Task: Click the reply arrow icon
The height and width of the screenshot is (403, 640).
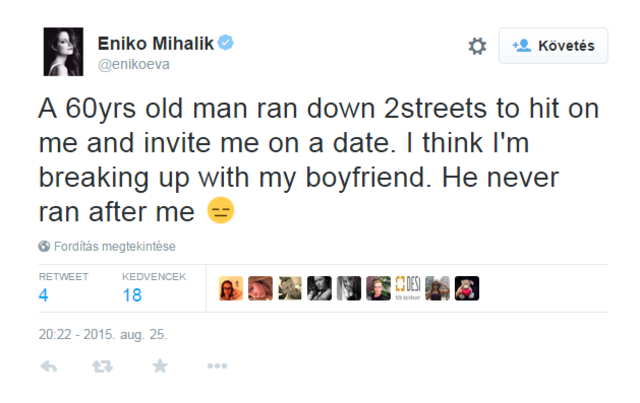Action: [48, 367]
